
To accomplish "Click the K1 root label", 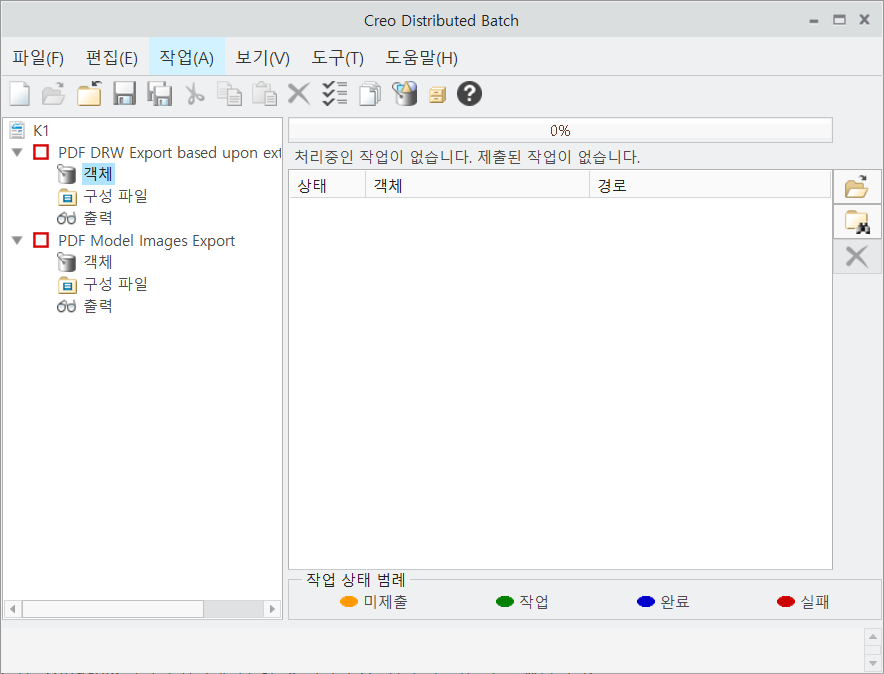I will [41, 131].
